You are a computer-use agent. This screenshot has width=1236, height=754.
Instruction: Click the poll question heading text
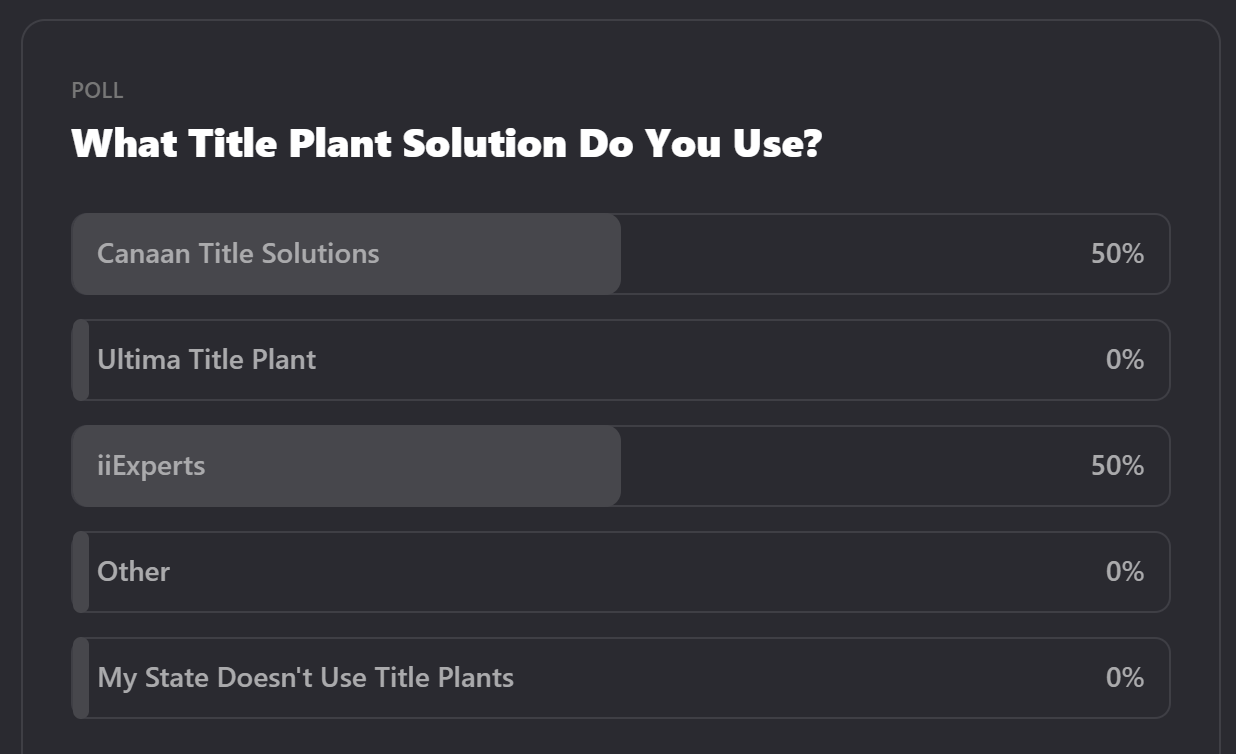(446, 144)
